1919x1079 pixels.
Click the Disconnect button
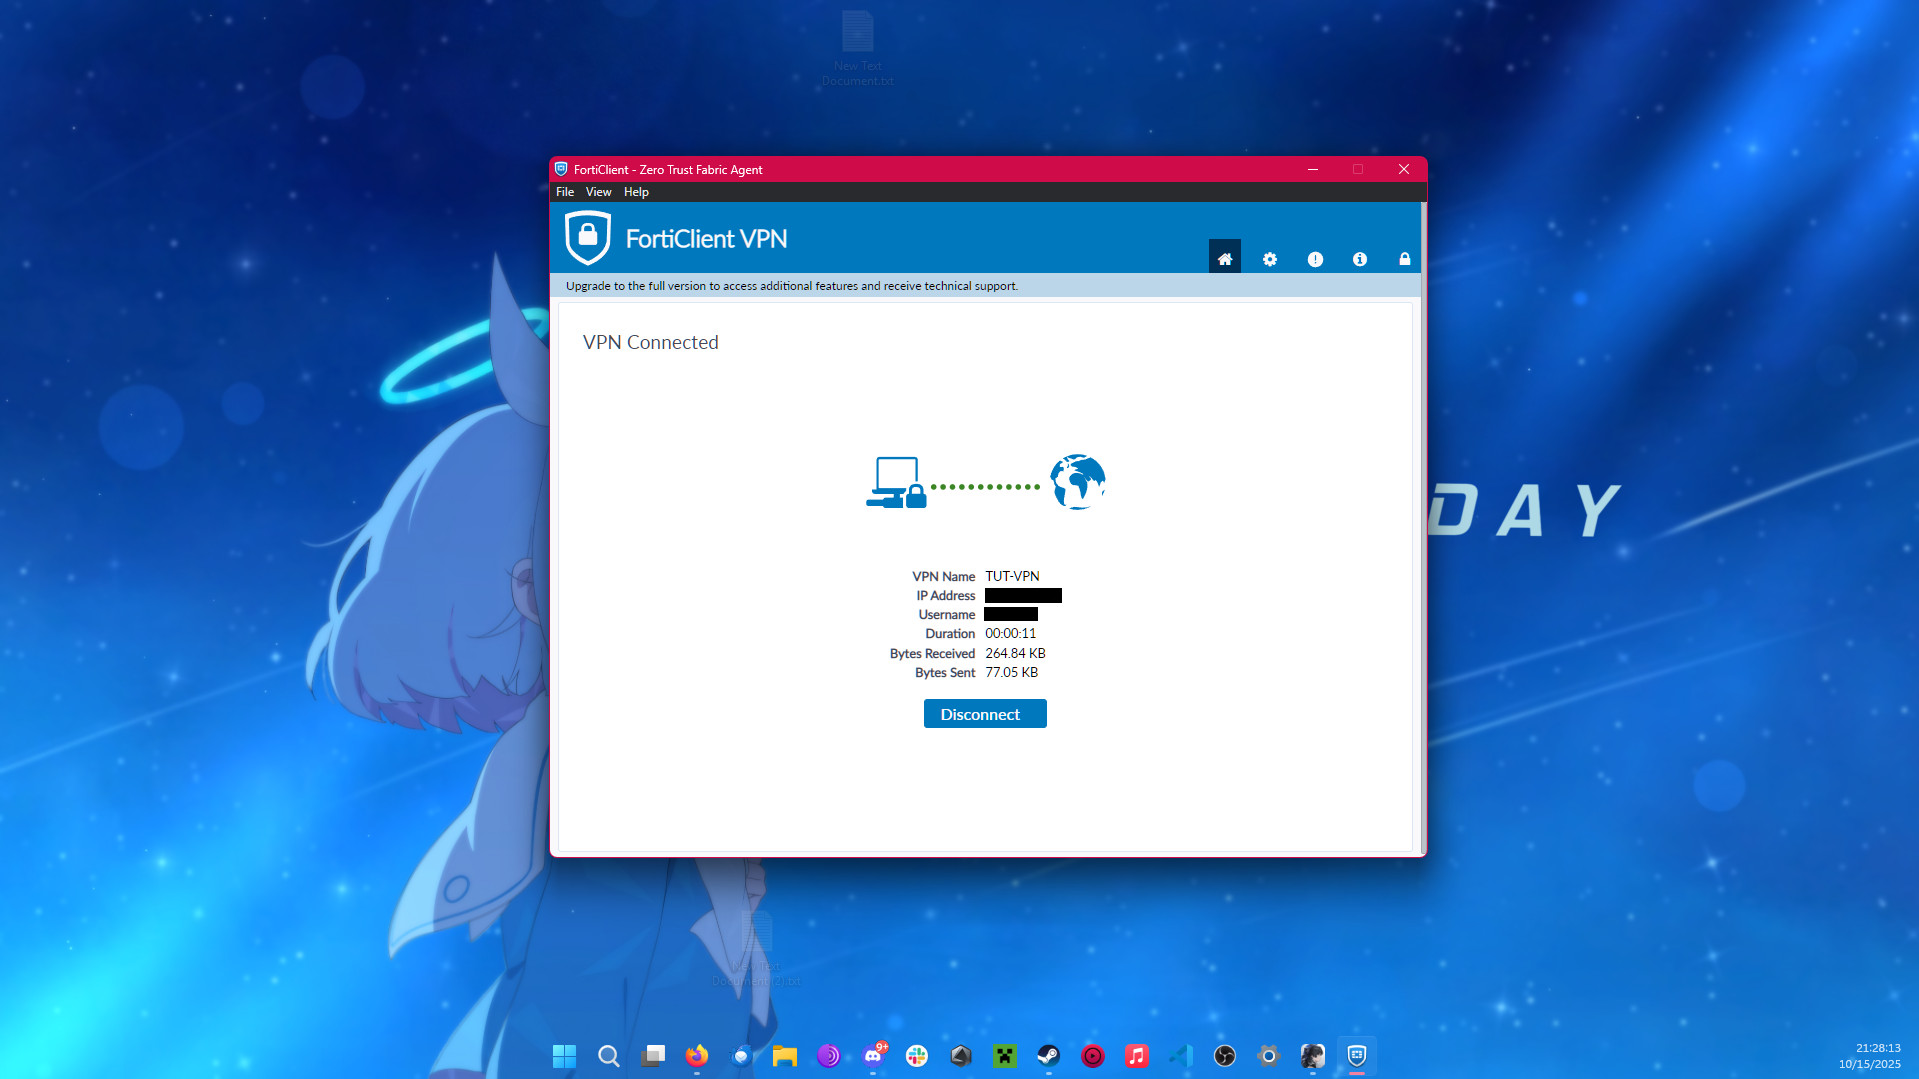(985, 714)
